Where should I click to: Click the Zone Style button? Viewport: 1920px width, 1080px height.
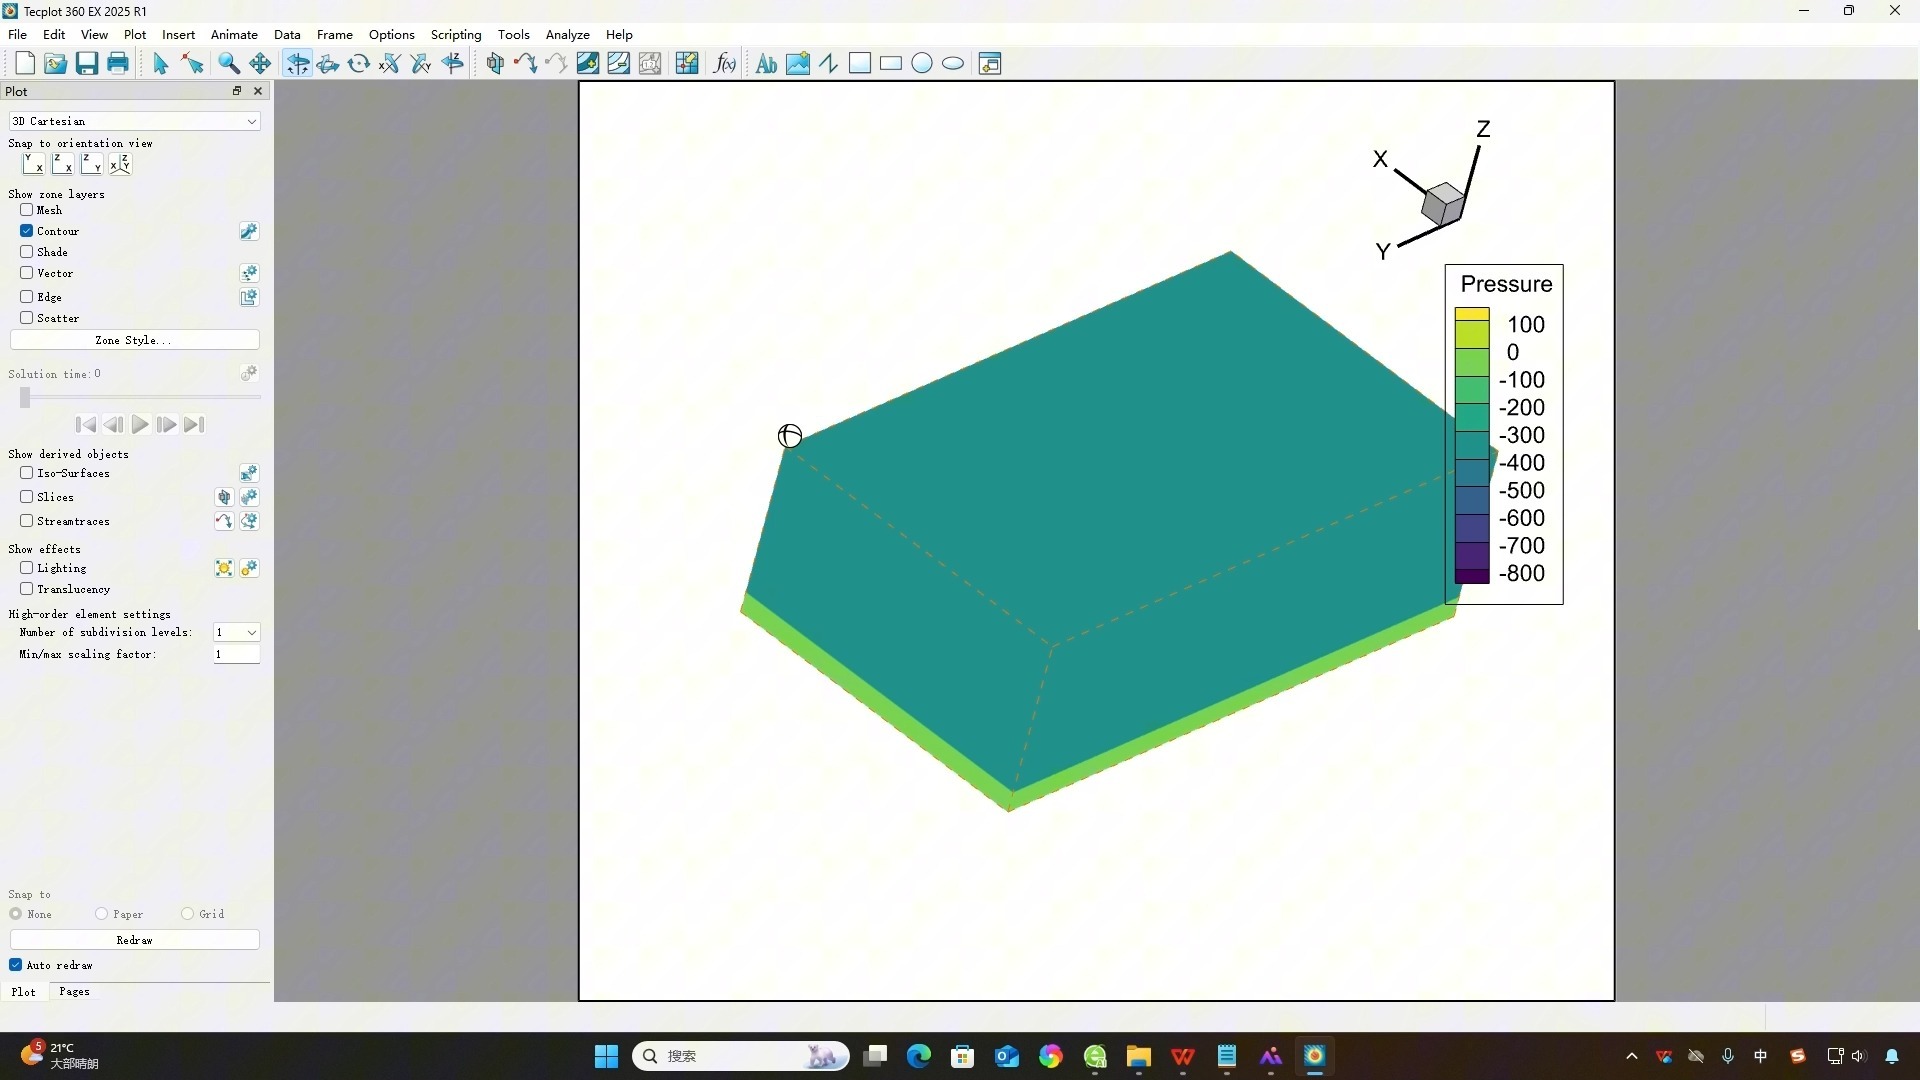point(134,340)
